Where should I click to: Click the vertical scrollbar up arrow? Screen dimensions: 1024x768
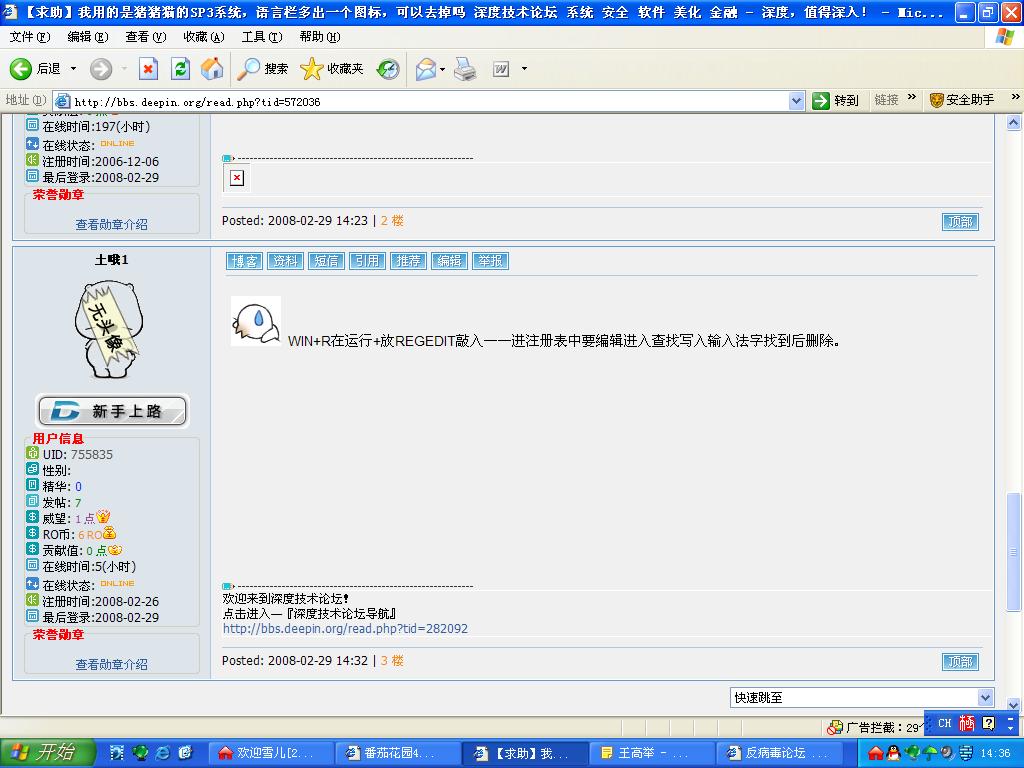tap(1014, 122)
